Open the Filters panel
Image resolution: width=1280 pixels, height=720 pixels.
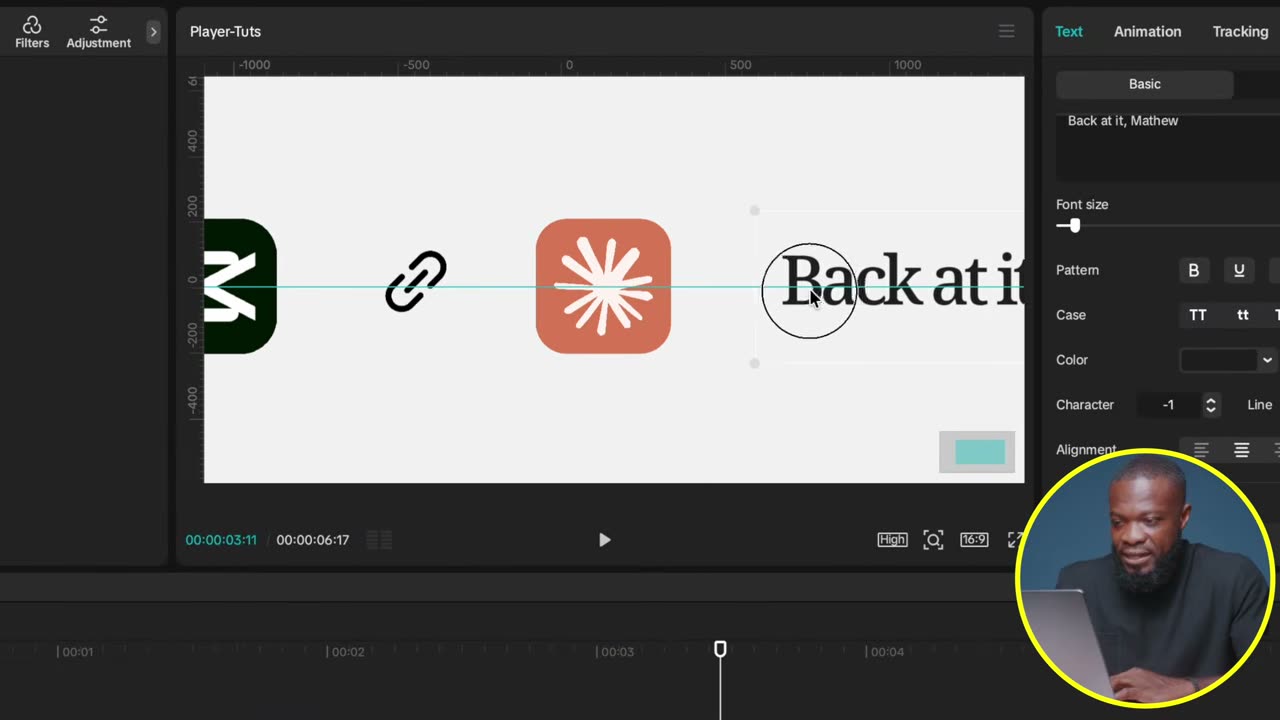32,32
